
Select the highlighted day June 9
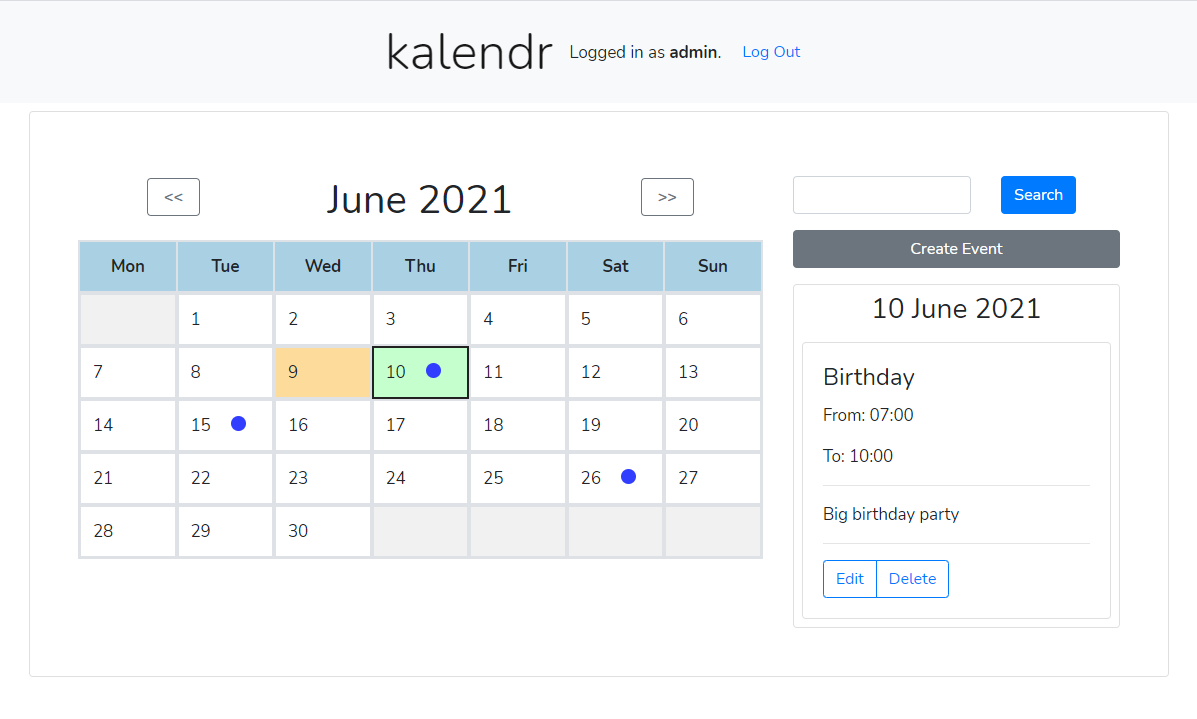tap(322, 372)
